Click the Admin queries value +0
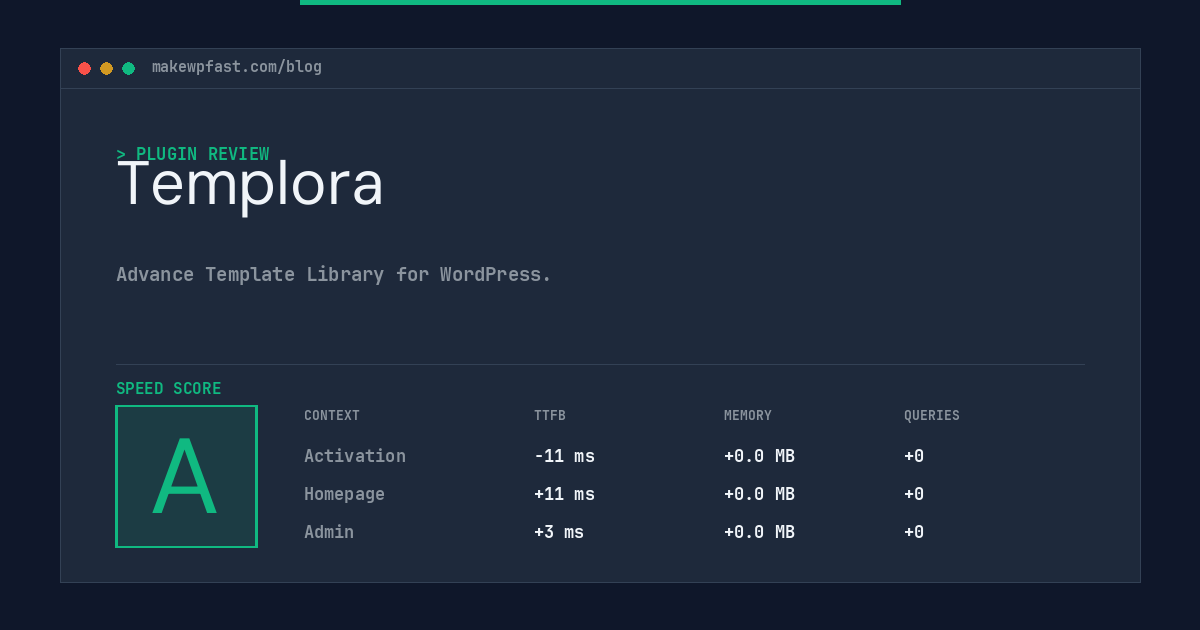This screenshot has height=630, width=1200. click(x=914, y=532)
